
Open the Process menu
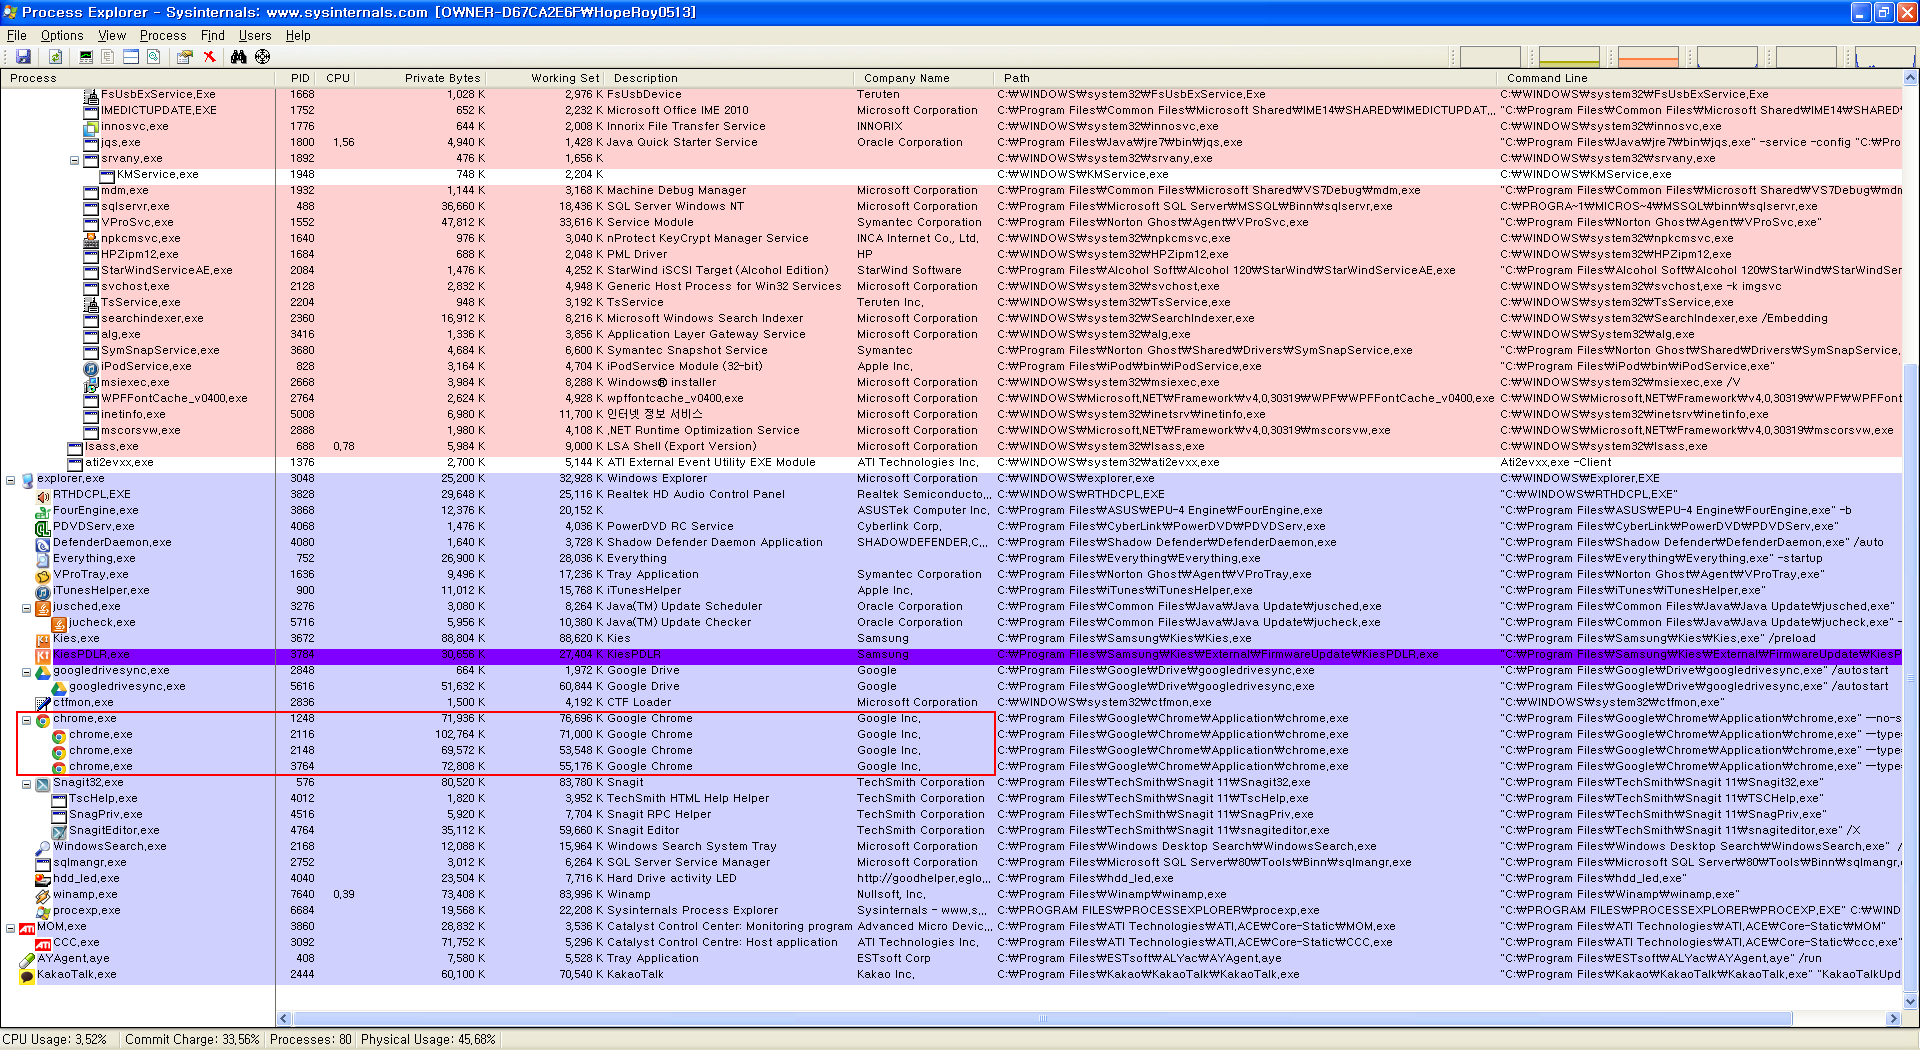coord(163,35)
